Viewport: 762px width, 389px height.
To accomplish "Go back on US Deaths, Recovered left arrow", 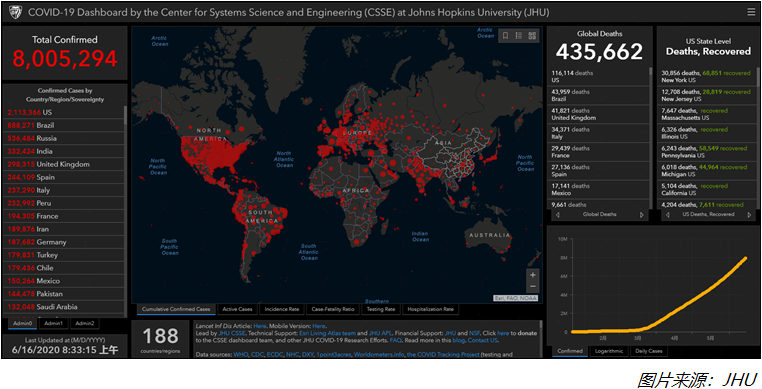I will [x=668, y=214].
